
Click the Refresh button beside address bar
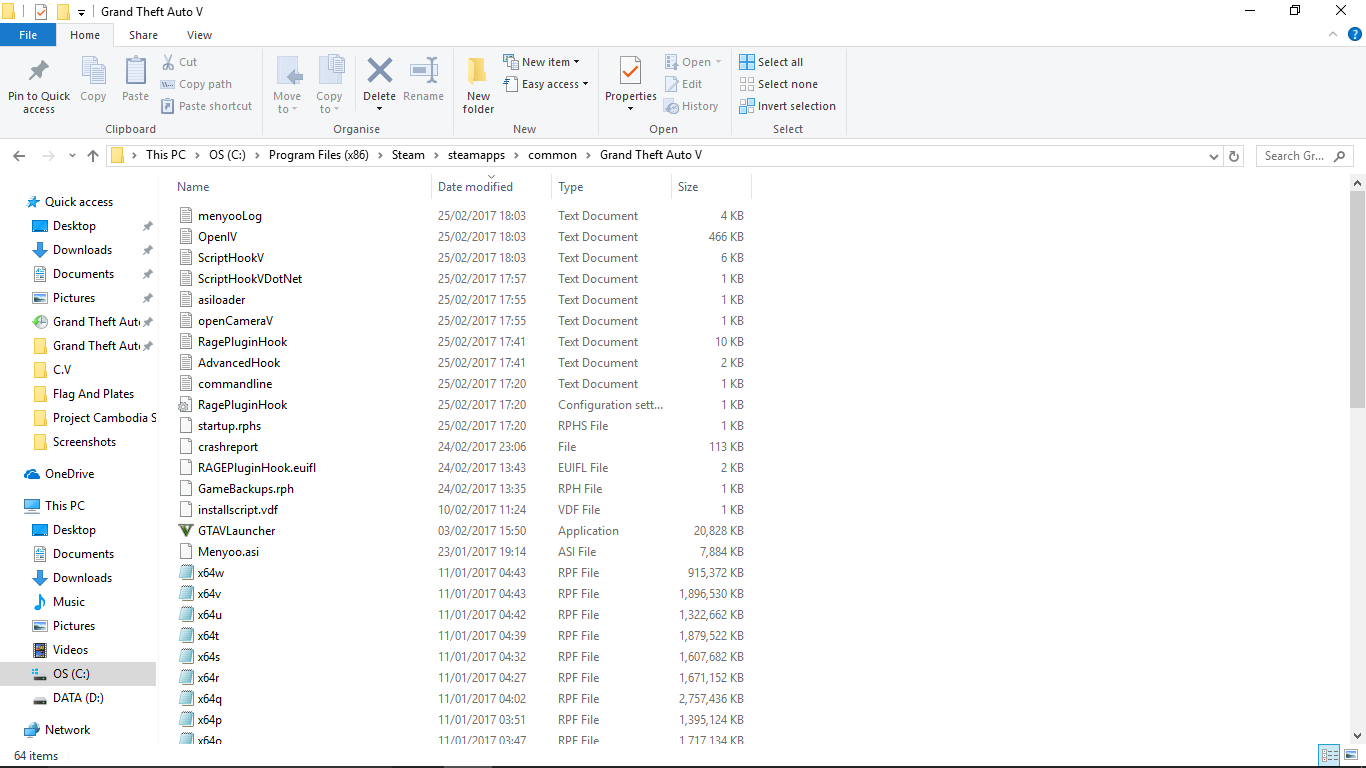1234,156
